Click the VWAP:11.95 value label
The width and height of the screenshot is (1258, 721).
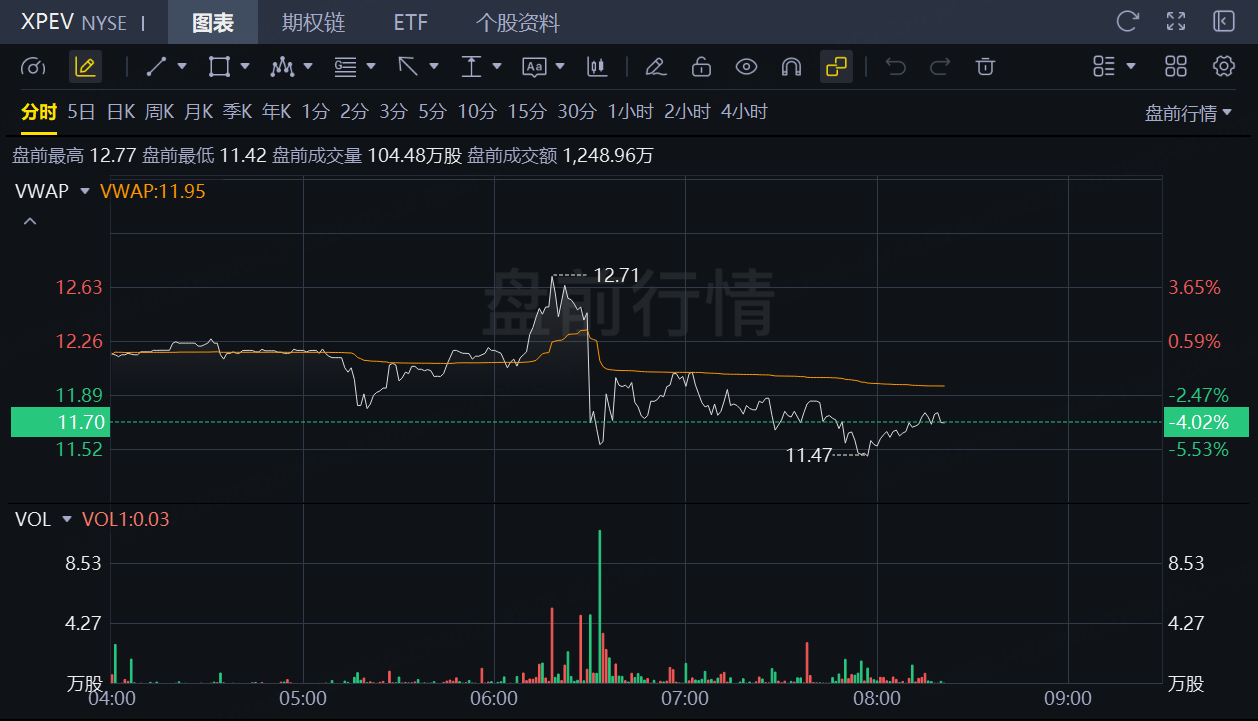pyautogui.click(x=153, y=191)
